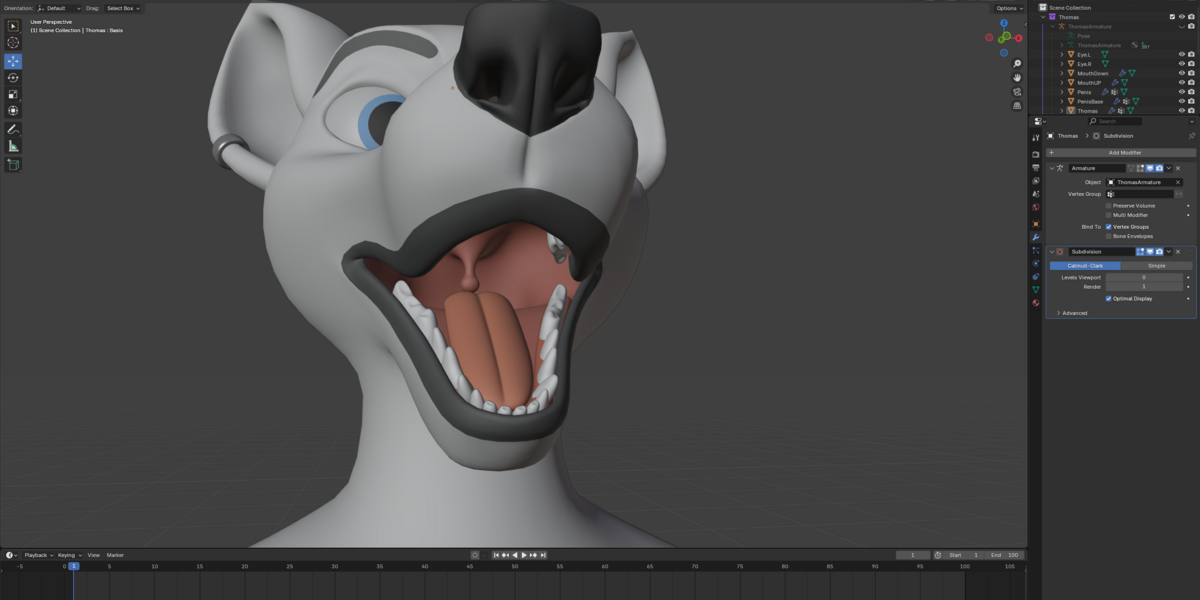This screenshot has height=600, width=1200.
Task: Select the Annotate tool
Action: pos(13,129)
